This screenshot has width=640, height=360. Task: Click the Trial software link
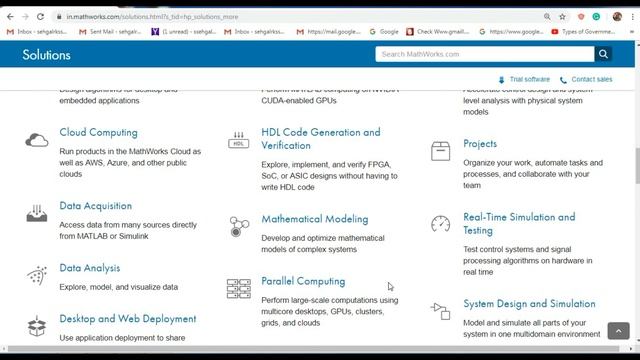click(529, 79)
